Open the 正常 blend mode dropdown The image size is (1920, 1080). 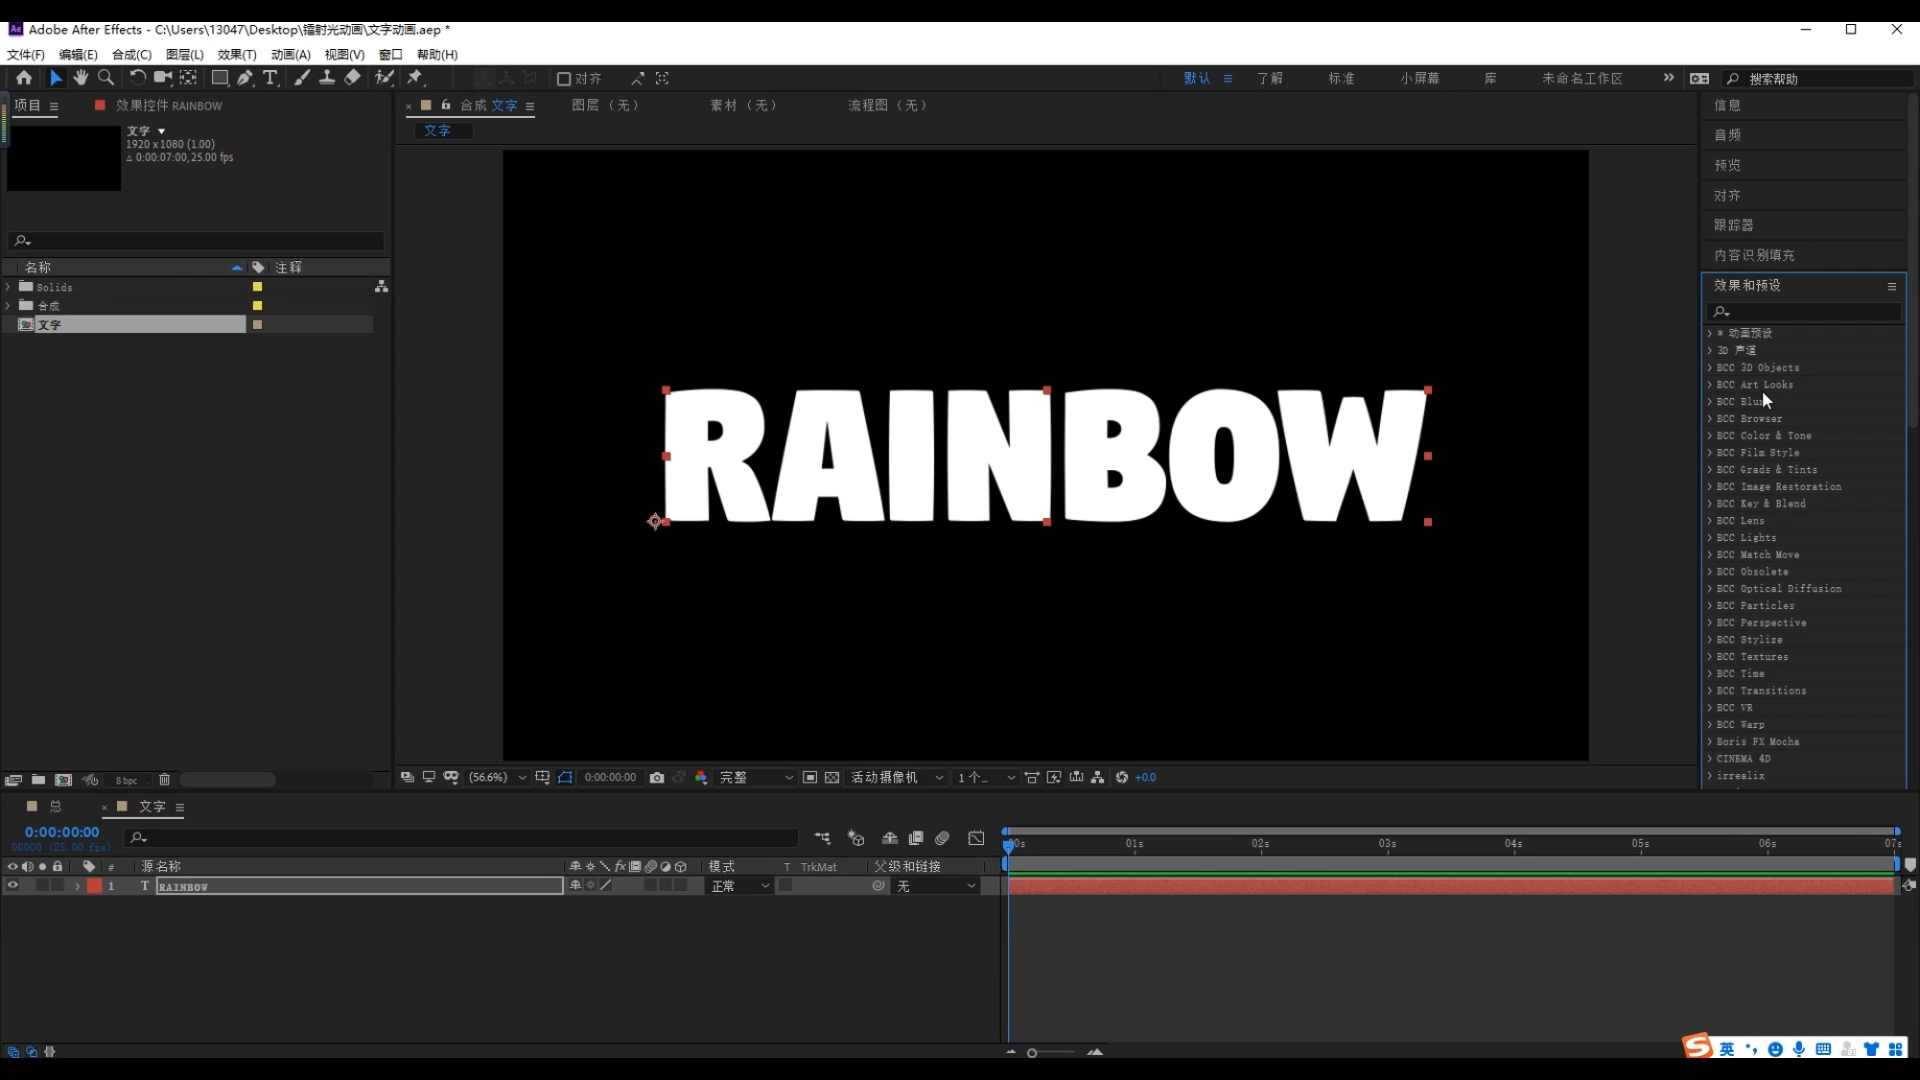click(740, 886)
